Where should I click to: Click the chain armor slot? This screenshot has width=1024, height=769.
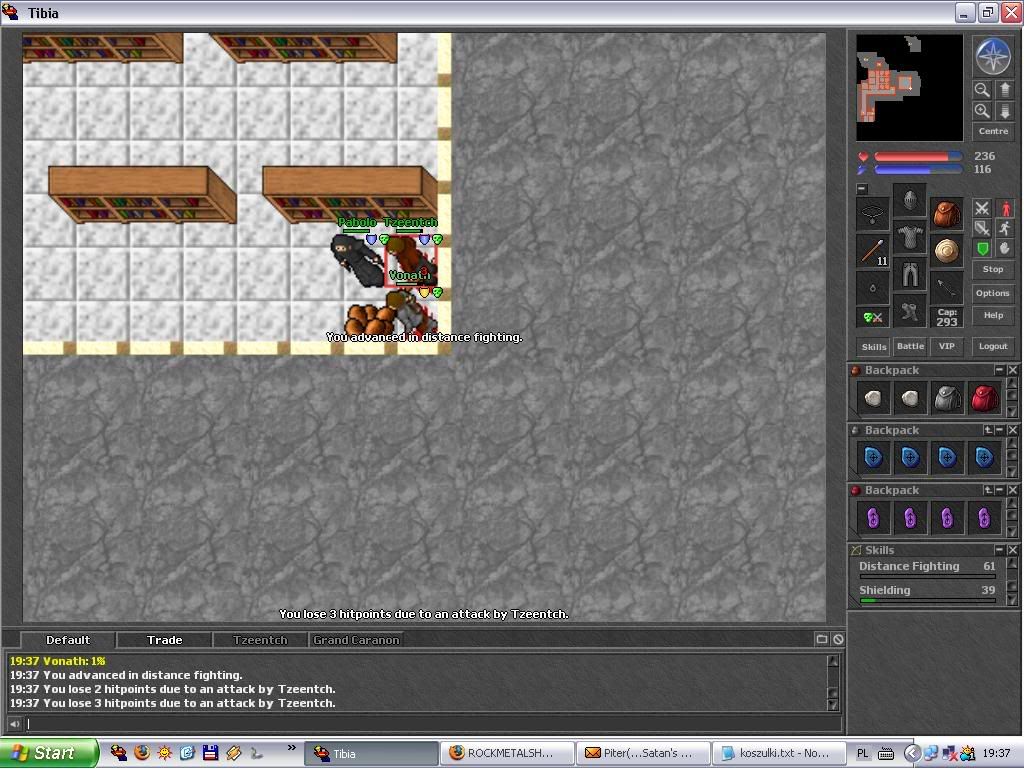910,237
